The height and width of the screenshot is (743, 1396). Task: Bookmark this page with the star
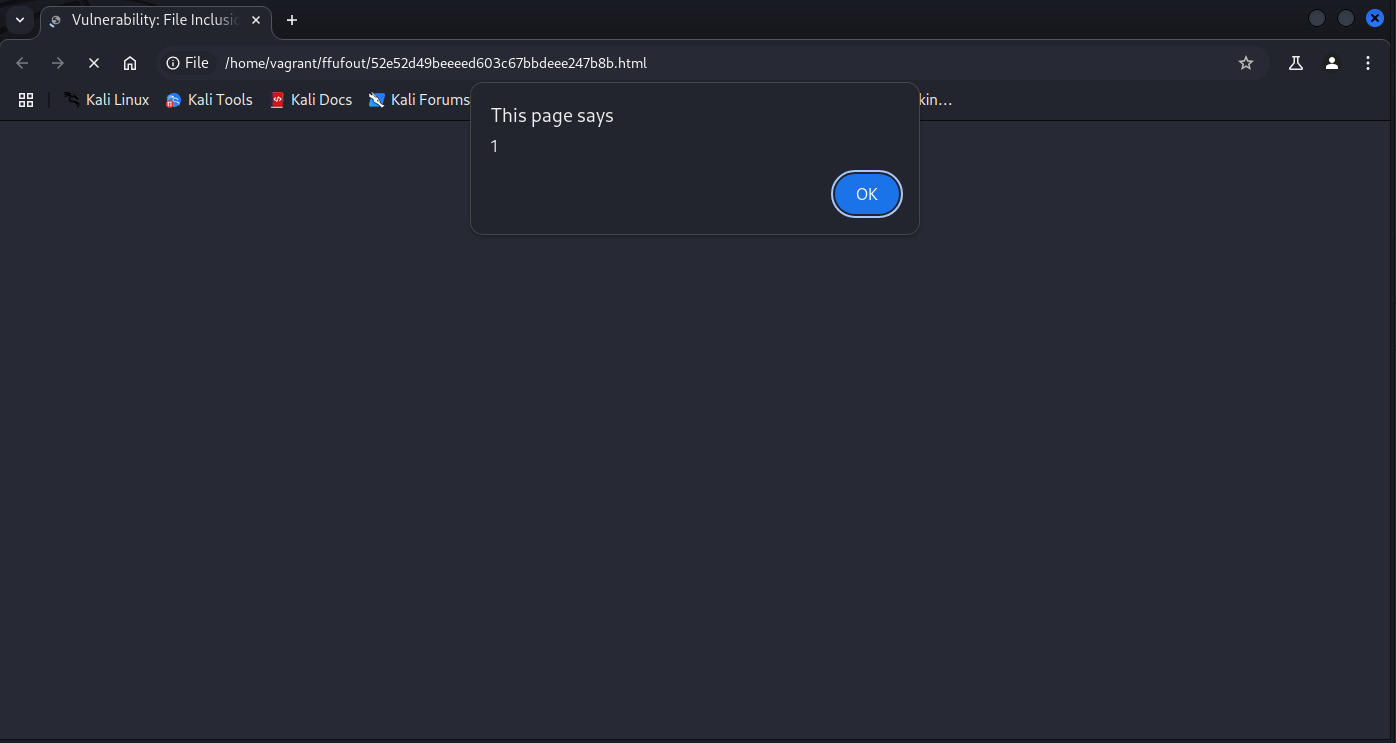pos(1245,63)
